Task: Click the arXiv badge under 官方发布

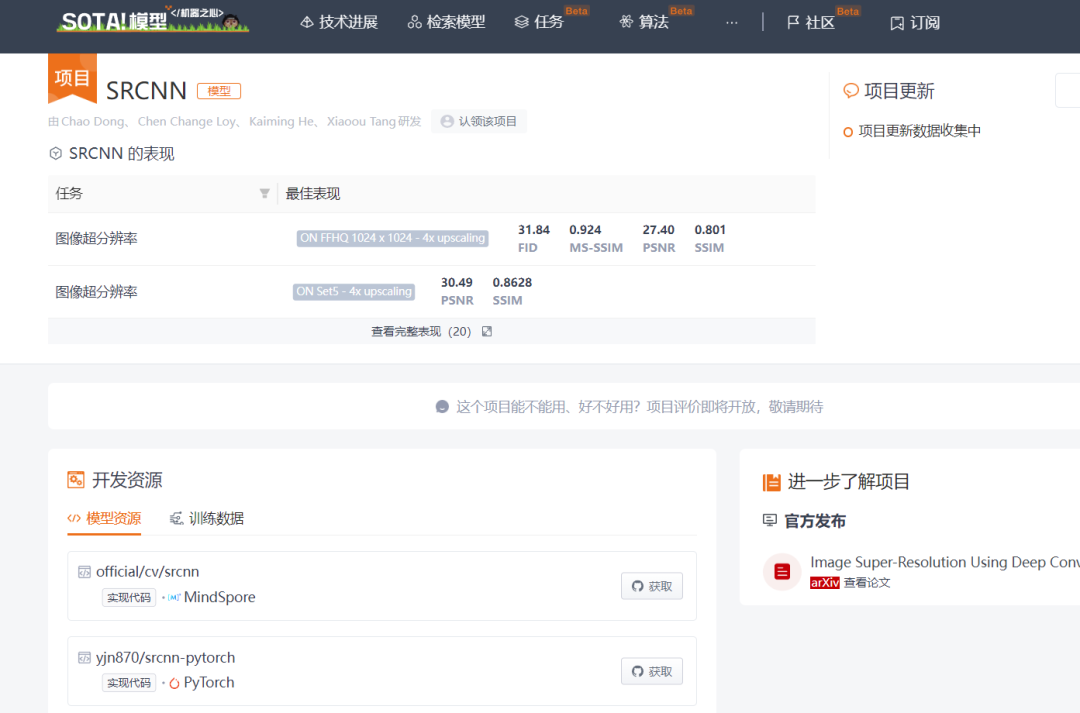Action: tap(825, 581)
